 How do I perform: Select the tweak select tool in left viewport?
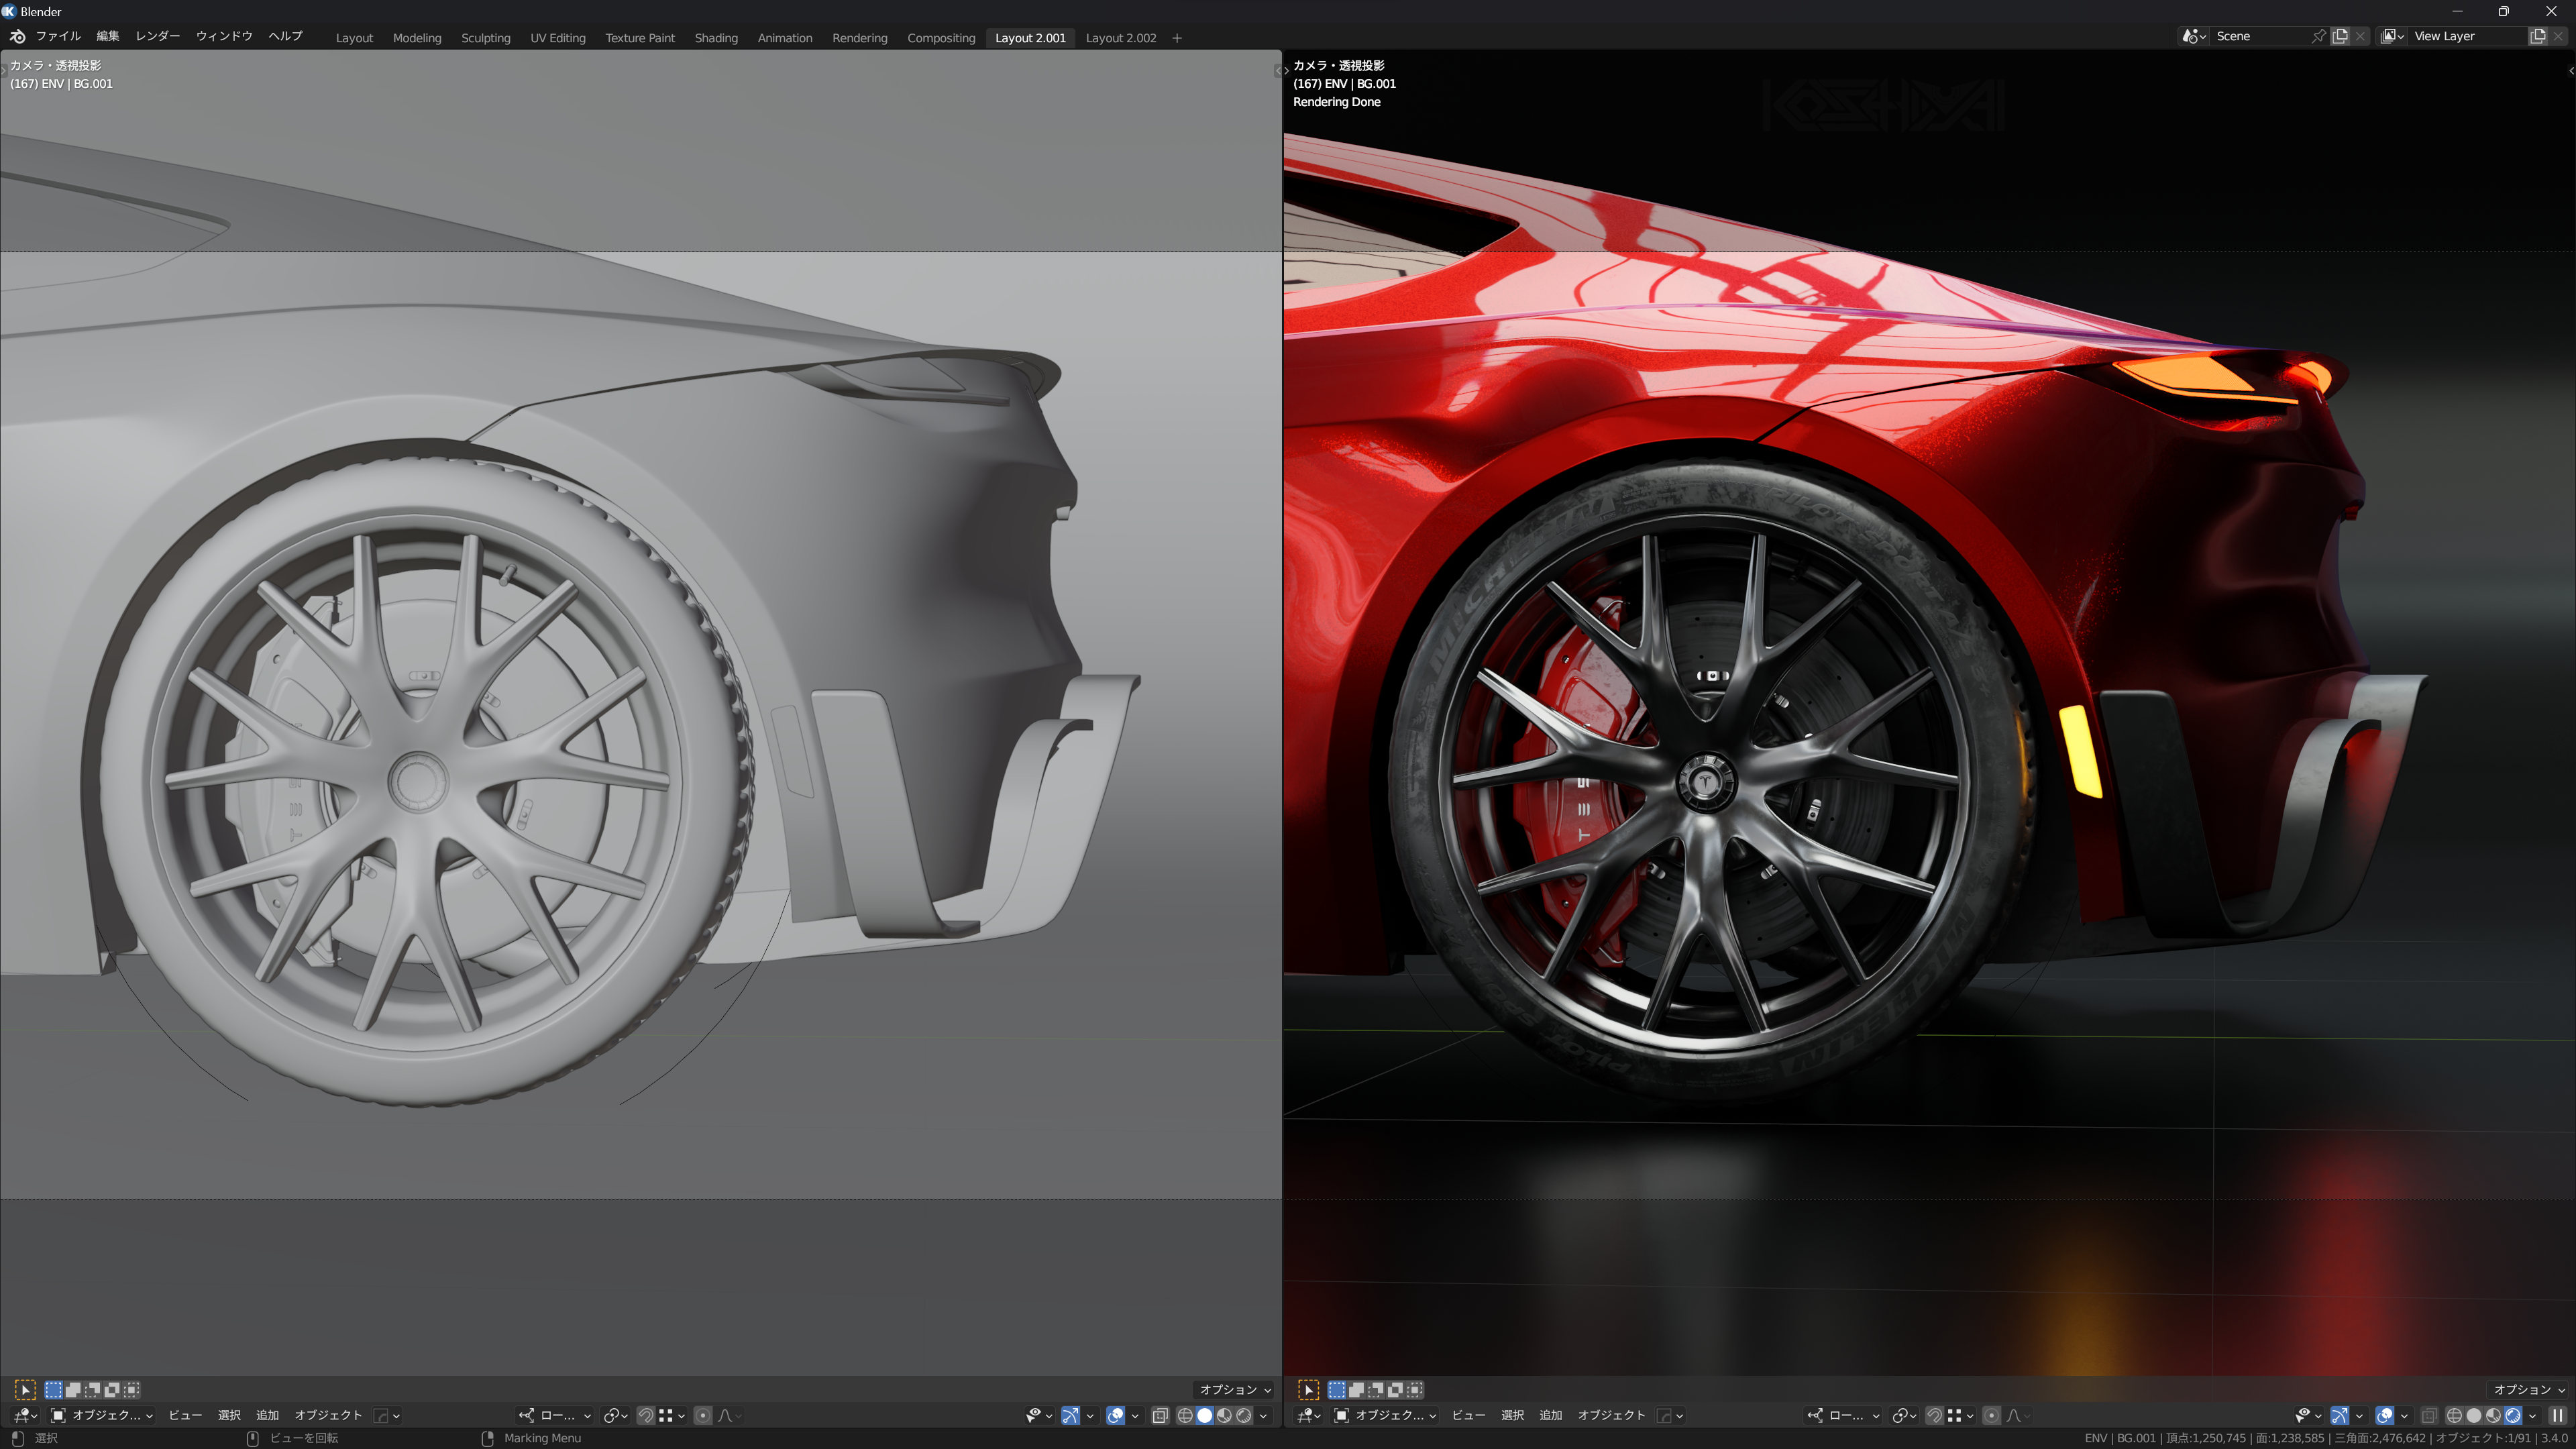[25, 1389]
